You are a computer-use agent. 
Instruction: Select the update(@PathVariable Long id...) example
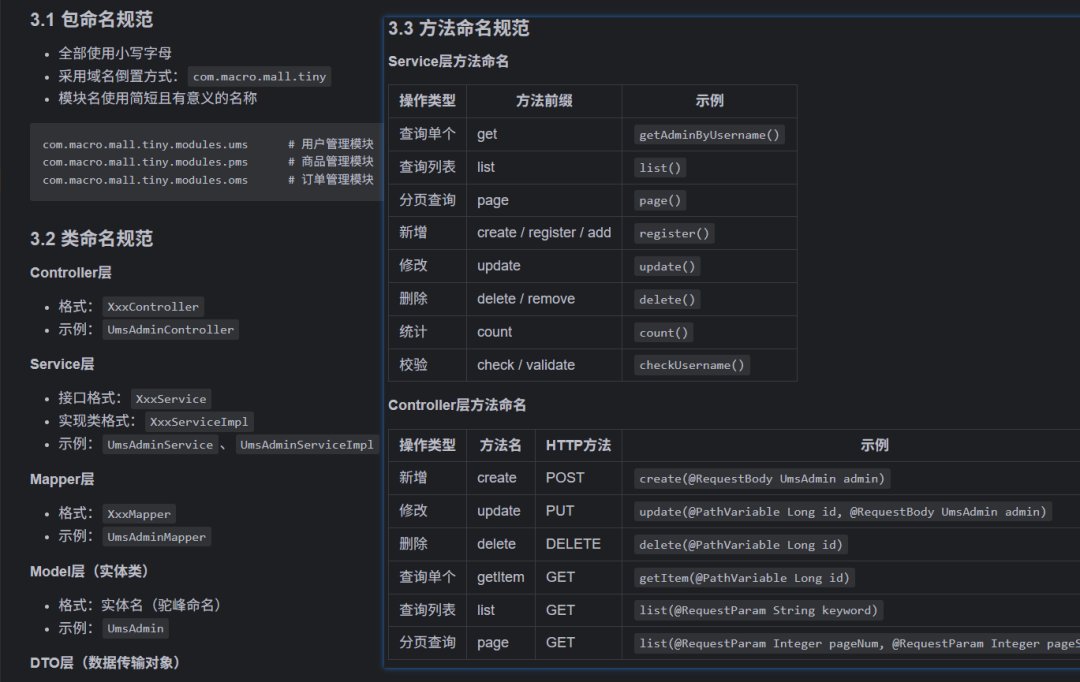[x=842, y=512]
